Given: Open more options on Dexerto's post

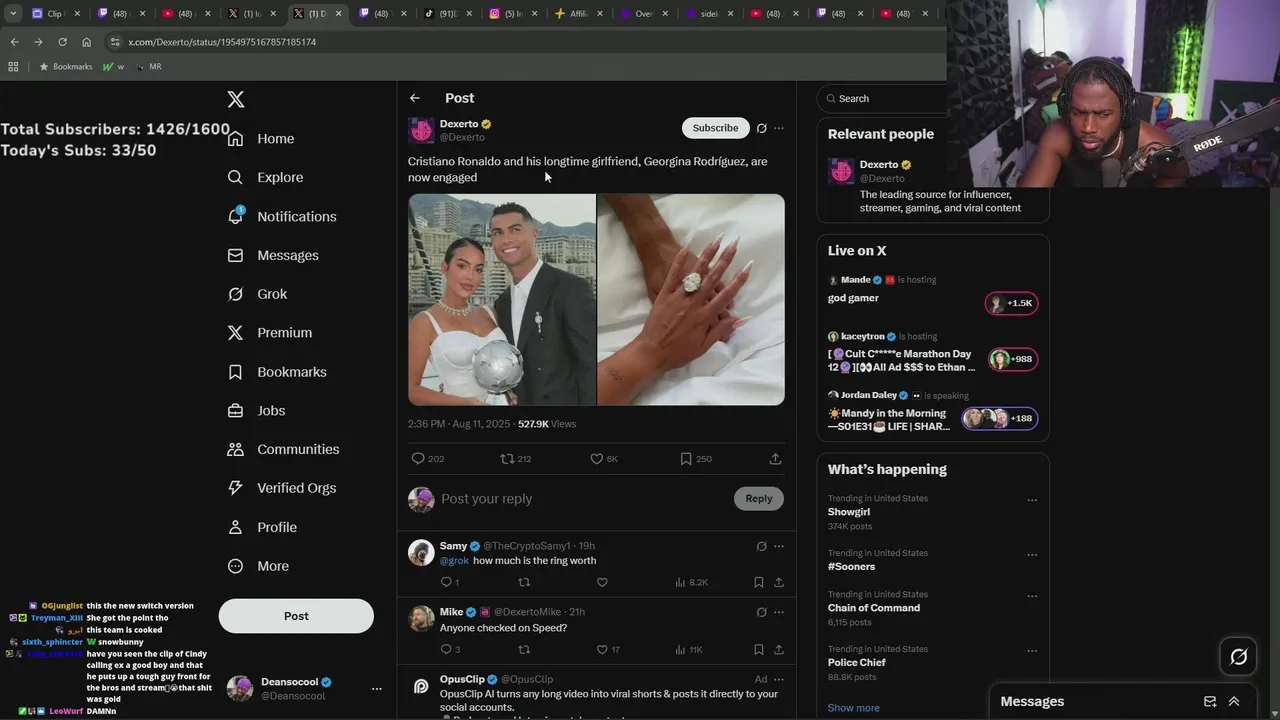Looking at the screenshot, I should [779, 128].
